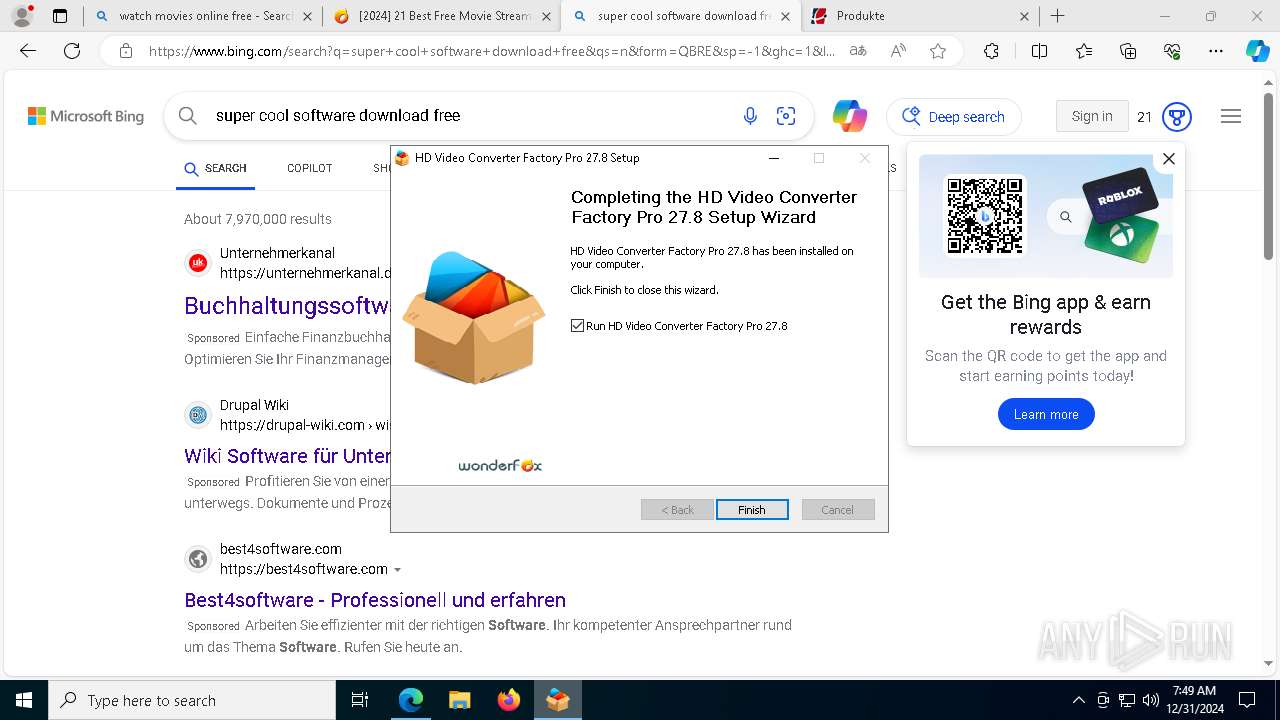Click the taskbar search box

[192, 700]
